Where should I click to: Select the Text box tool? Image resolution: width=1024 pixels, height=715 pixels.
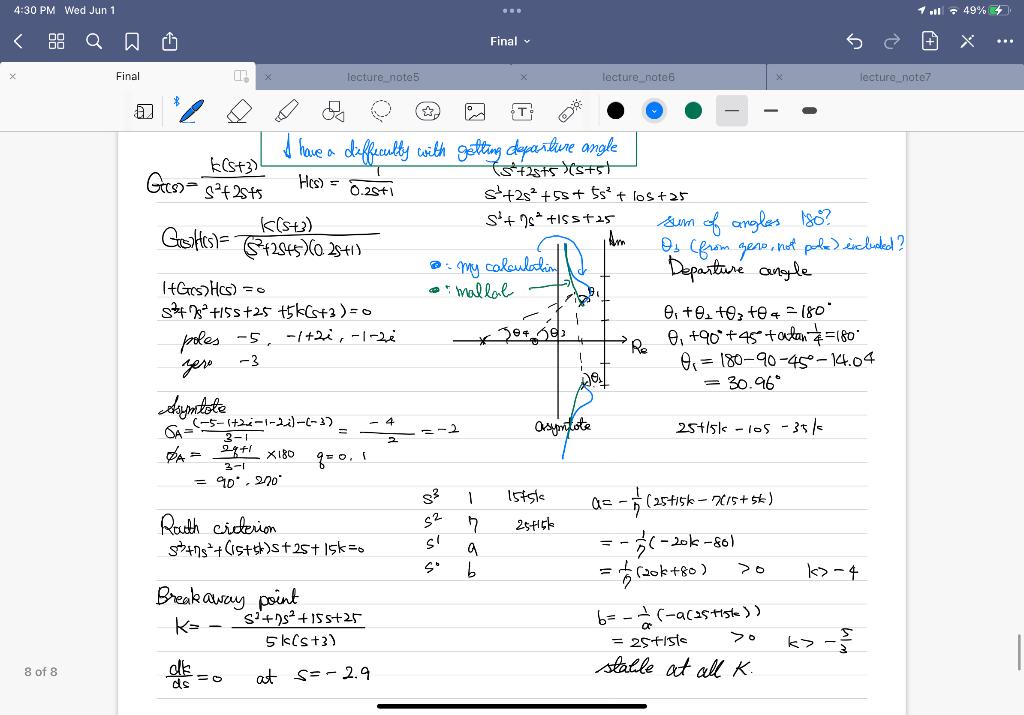coord(522,112)
